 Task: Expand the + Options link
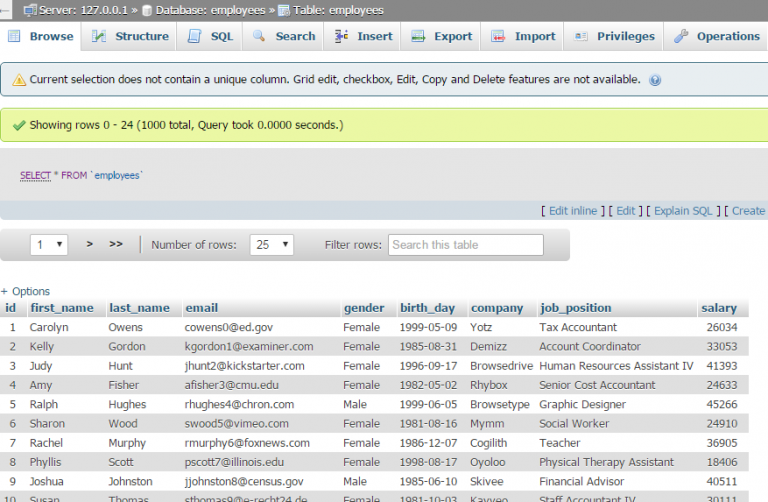[x=26, y=291]
